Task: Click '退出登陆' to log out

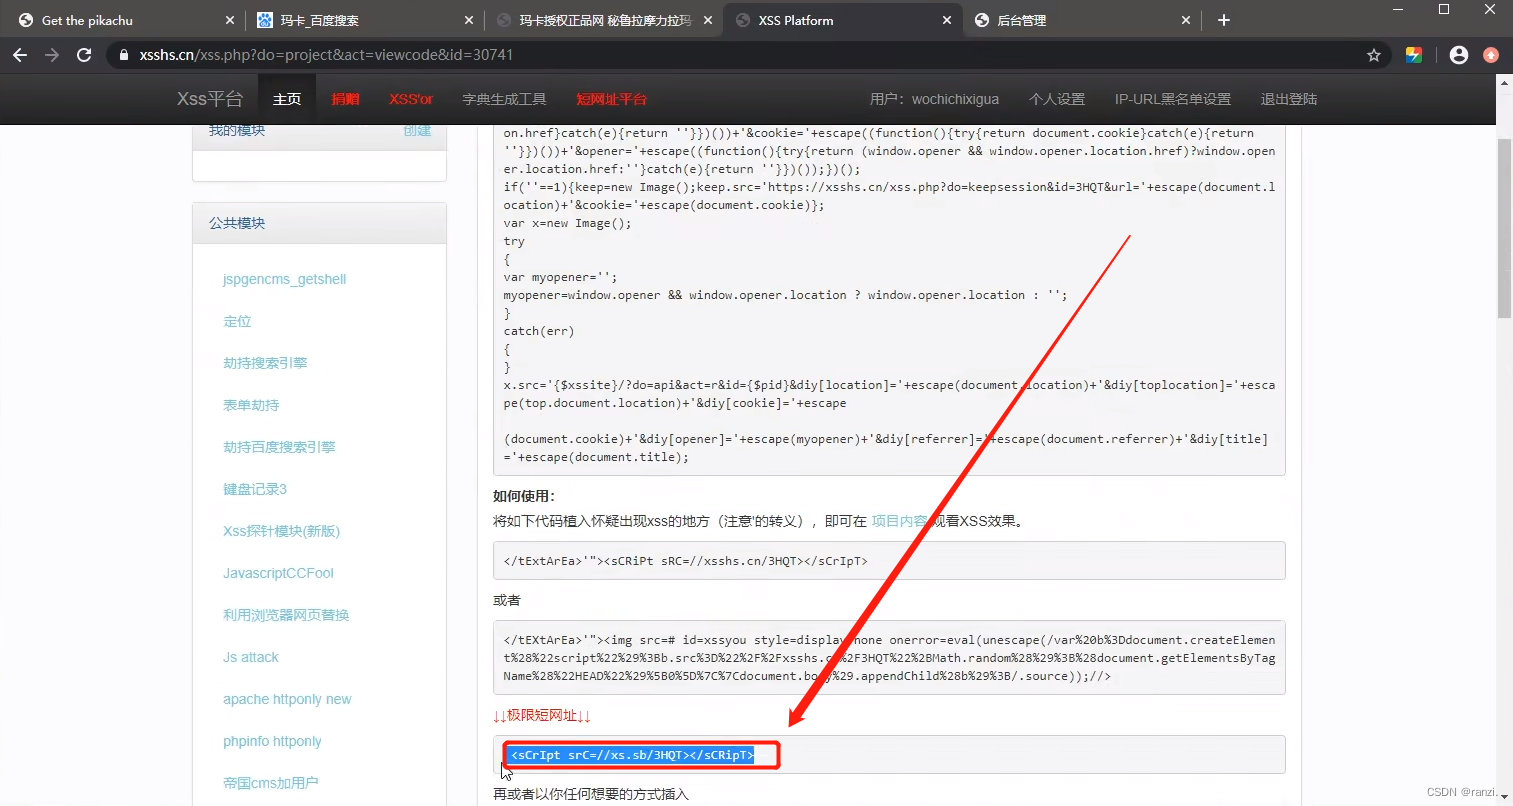Action: click(1289, 99)
